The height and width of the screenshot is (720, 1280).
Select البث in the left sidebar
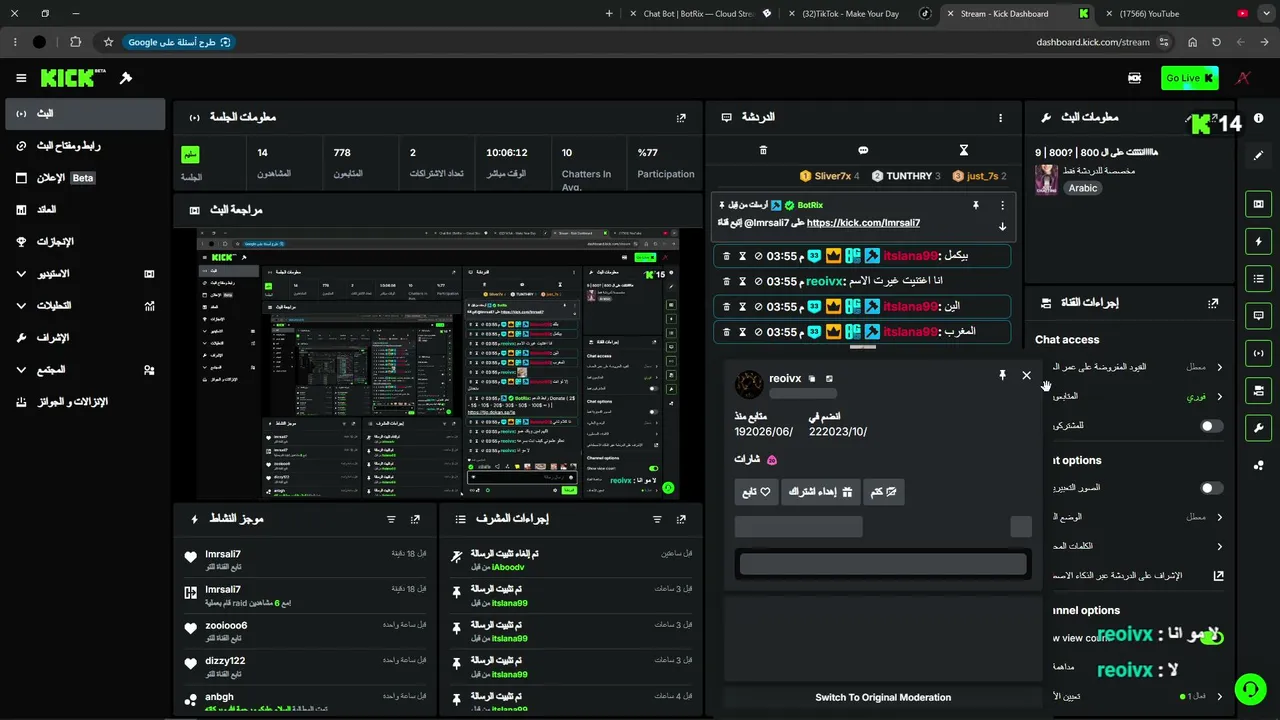[85, 114]
